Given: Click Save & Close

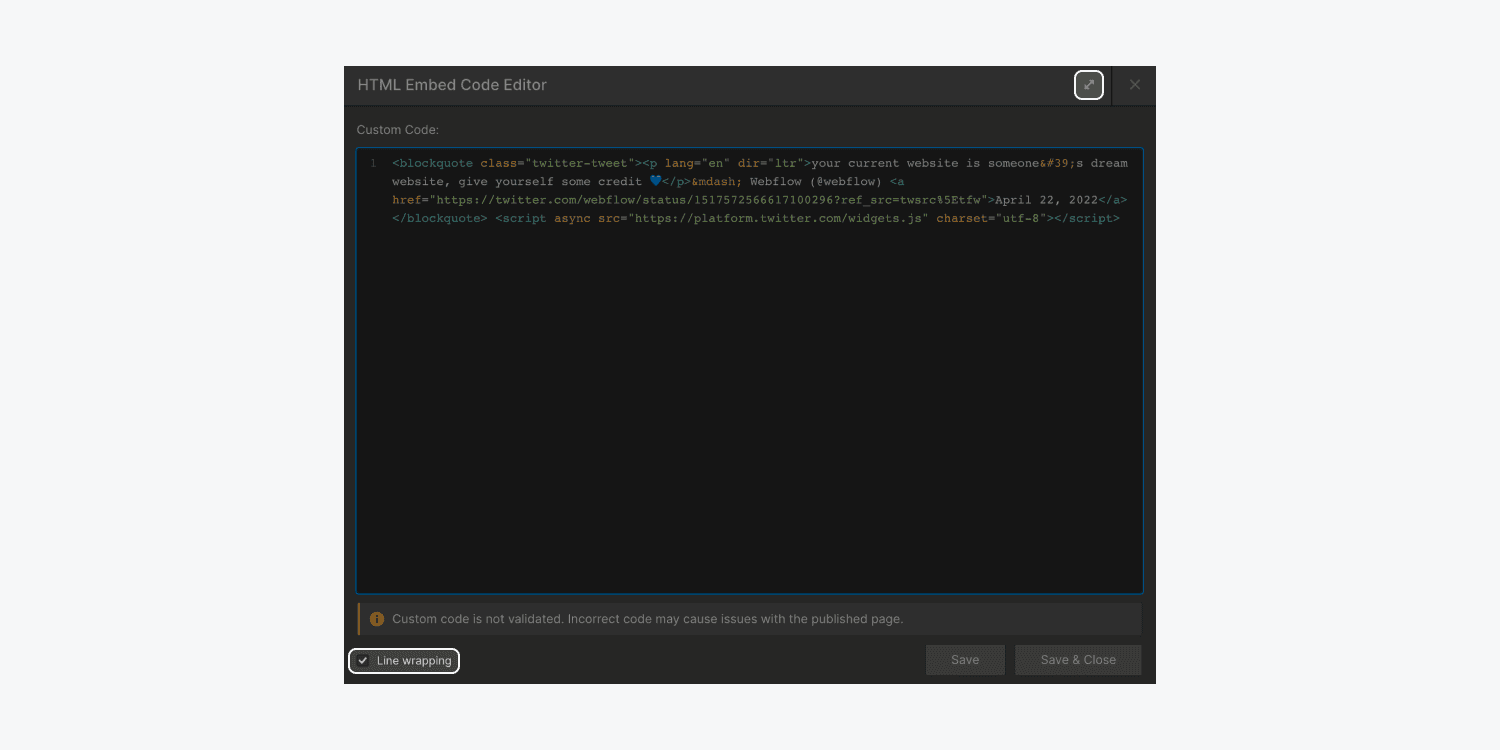Looking at the screenshot, I should click(x=1078, y=659).
